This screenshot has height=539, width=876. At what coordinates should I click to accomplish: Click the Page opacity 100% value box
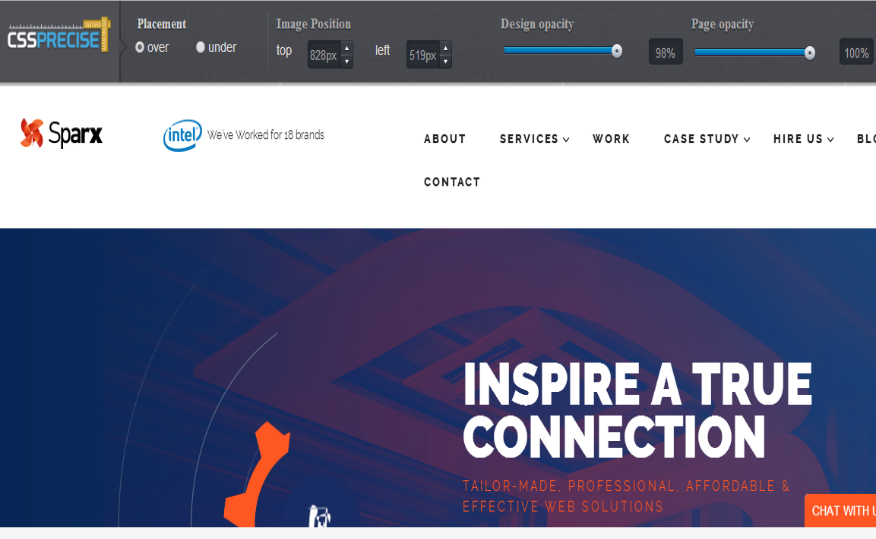tap(856, 53)
